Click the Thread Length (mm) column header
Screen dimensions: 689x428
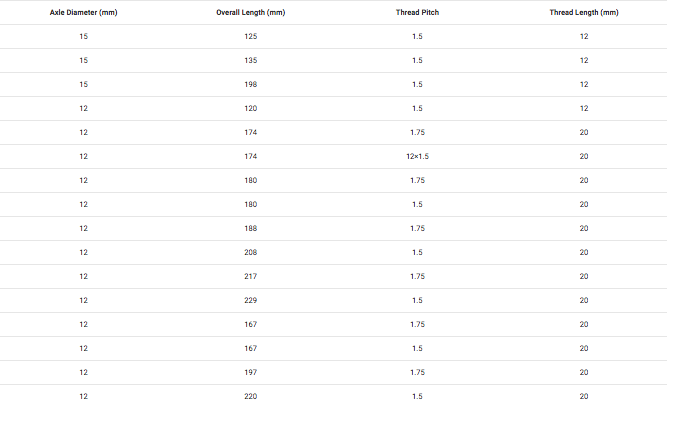tap(584, 12)
